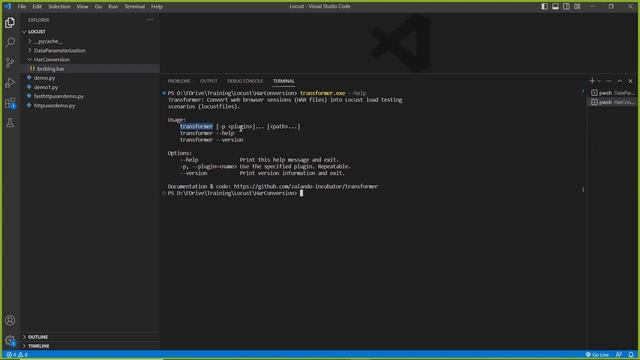Viewport: 640px width, 360px height.
Task: Collapse the LOCUST root folder
Action: click(91, 31)
